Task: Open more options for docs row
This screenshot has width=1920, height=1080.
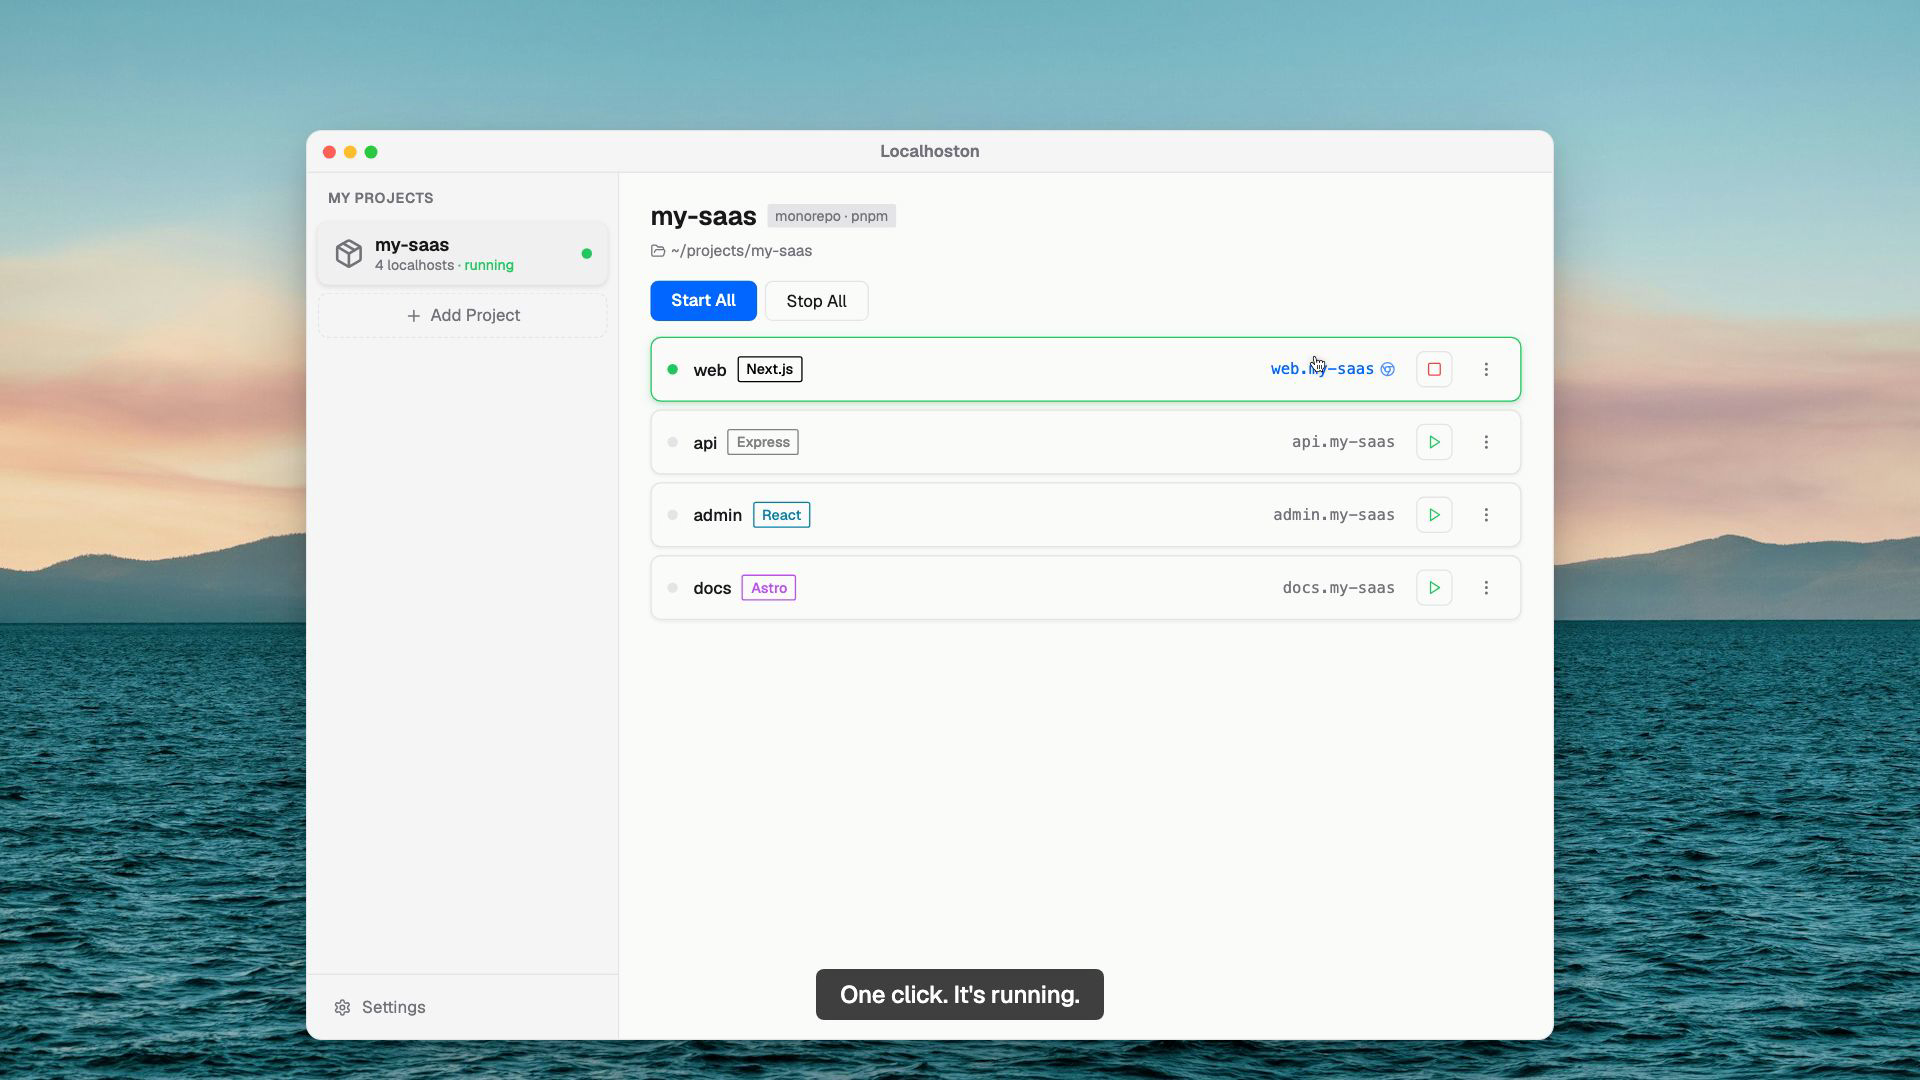Action: [1486, 588]
